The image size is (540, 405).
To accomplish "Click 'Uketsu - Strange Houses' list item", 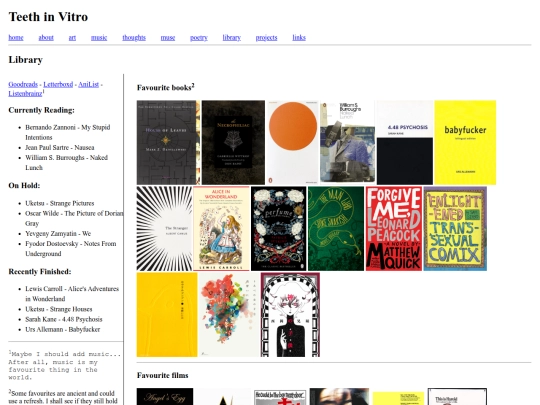I will (x=59, y=309).
